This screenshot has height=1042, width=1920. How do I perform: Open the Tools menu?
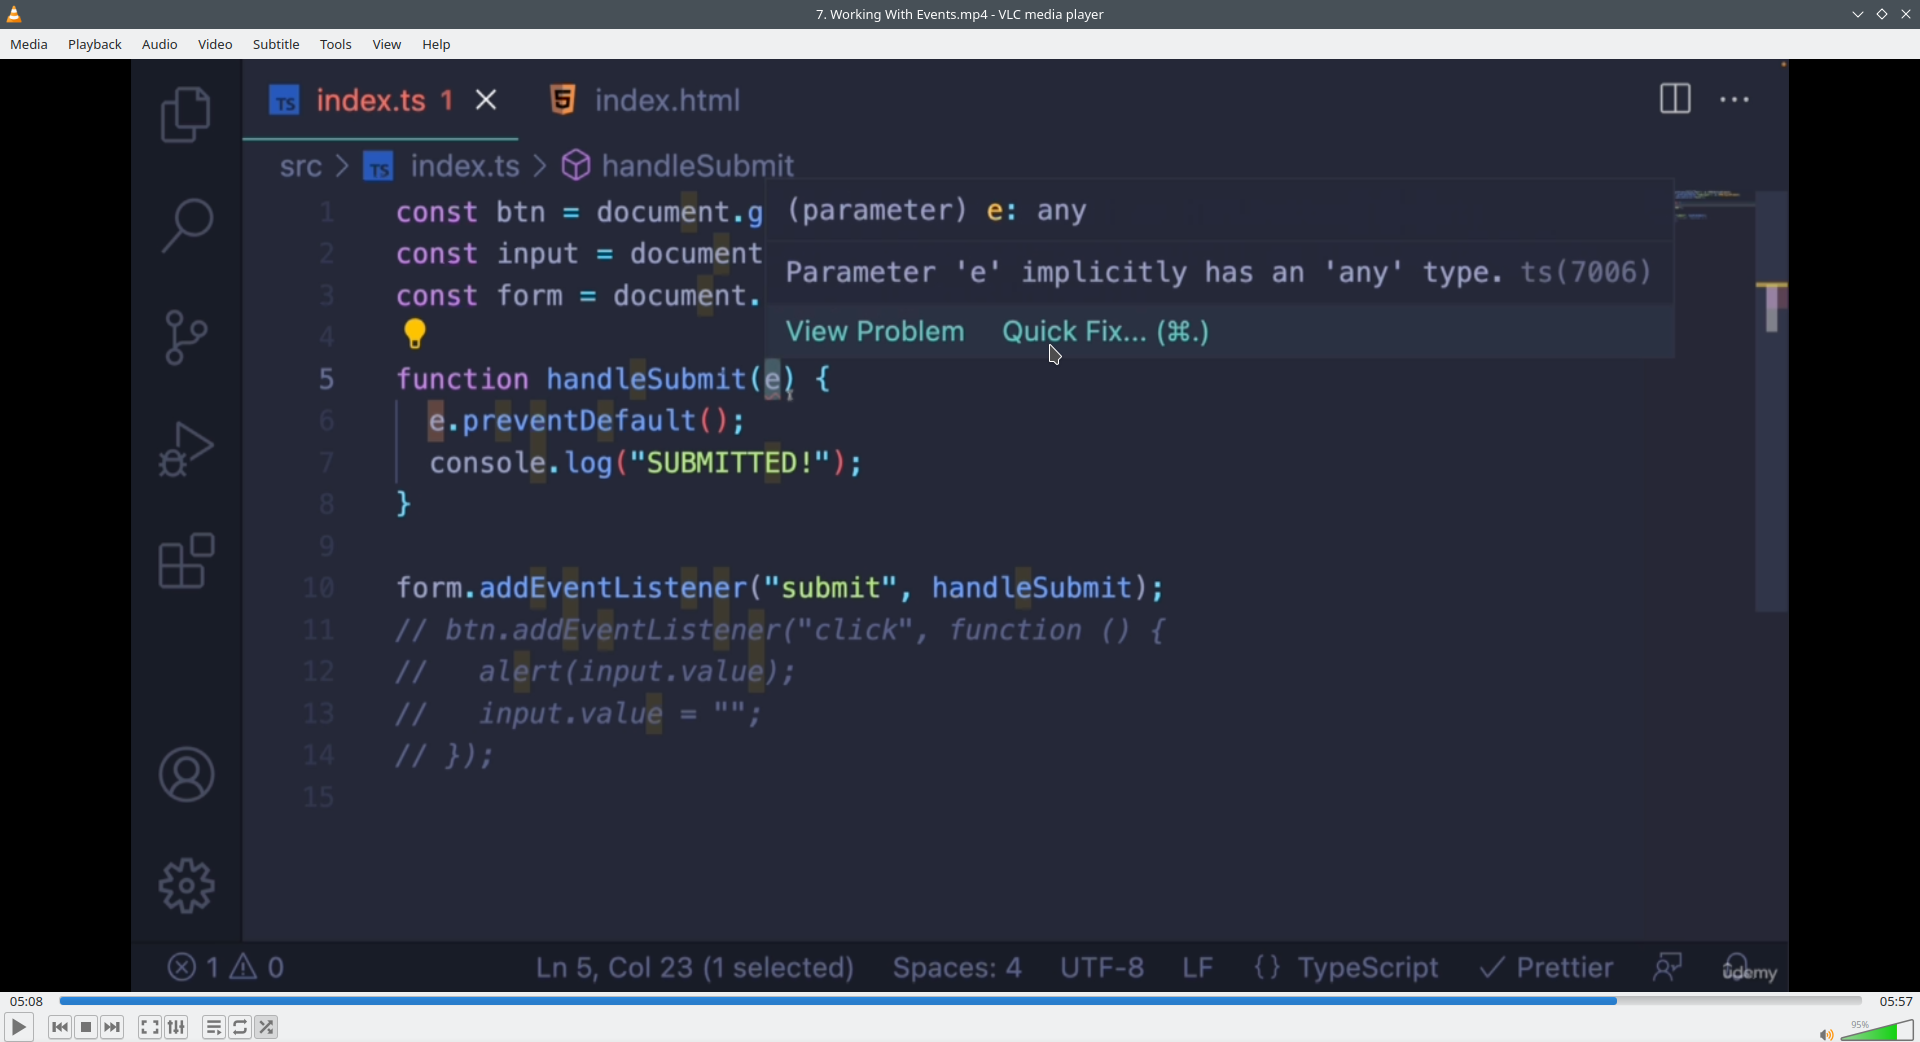tap(336, 45)
